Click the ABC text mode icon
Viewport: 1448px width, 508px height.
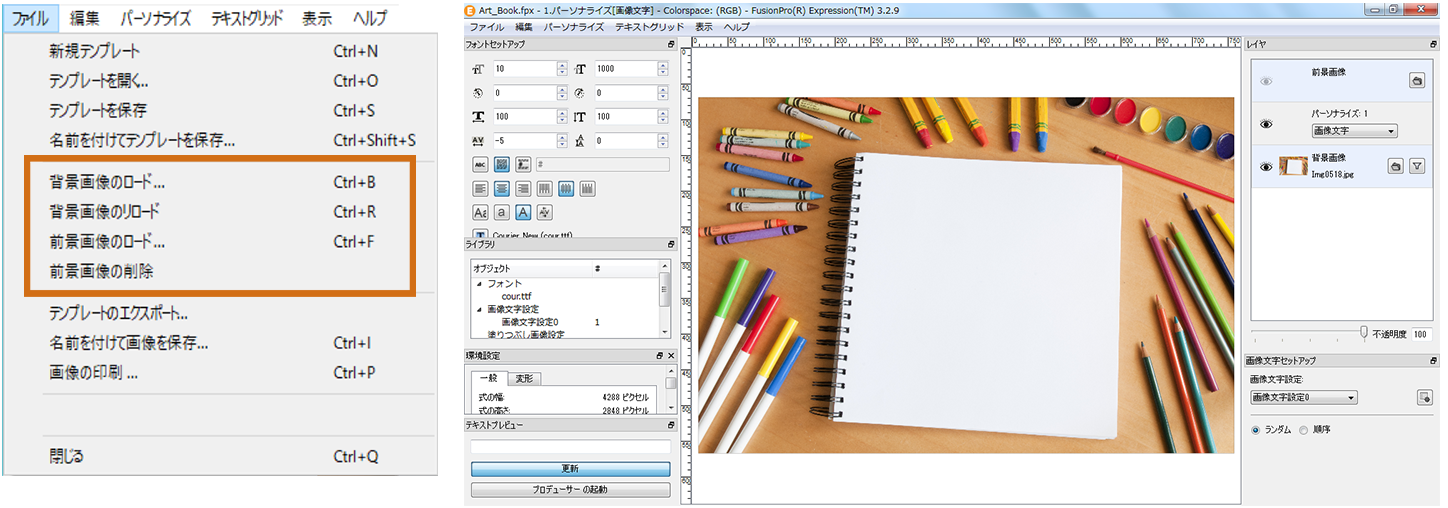480,164
